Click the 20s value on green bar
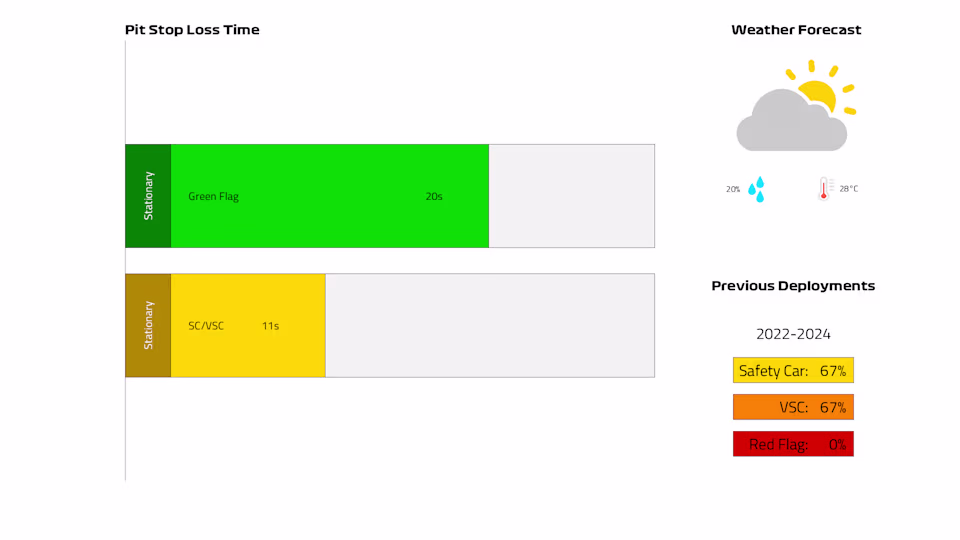The image size is (960, 540). pos(434,197)
